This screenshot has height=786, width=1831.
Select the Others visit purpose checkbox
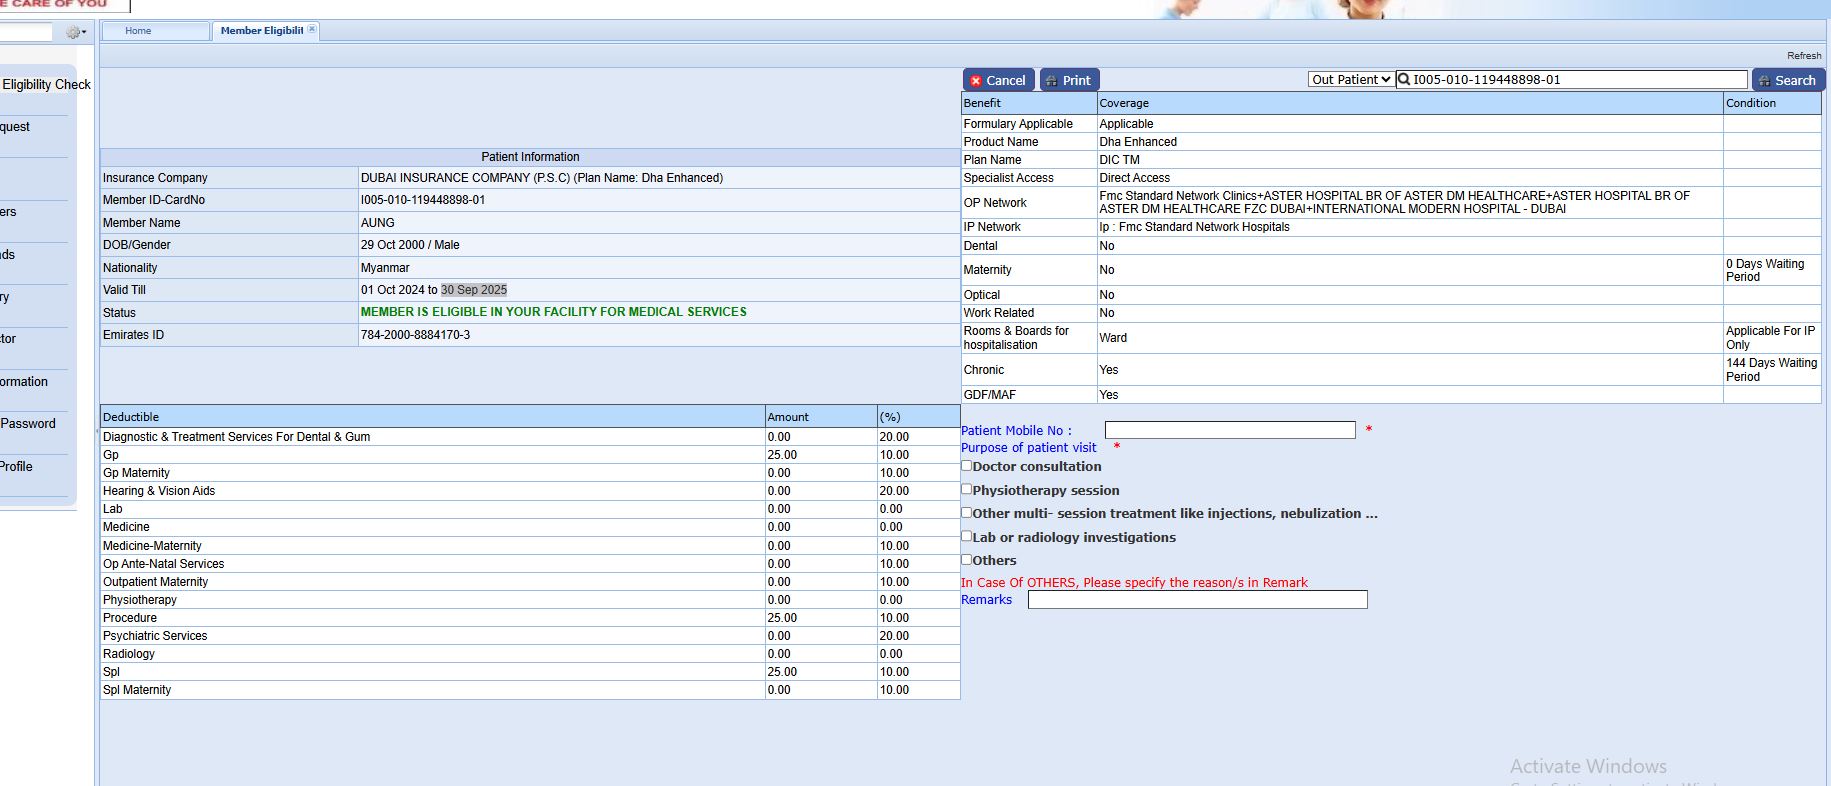pos(967,560)
